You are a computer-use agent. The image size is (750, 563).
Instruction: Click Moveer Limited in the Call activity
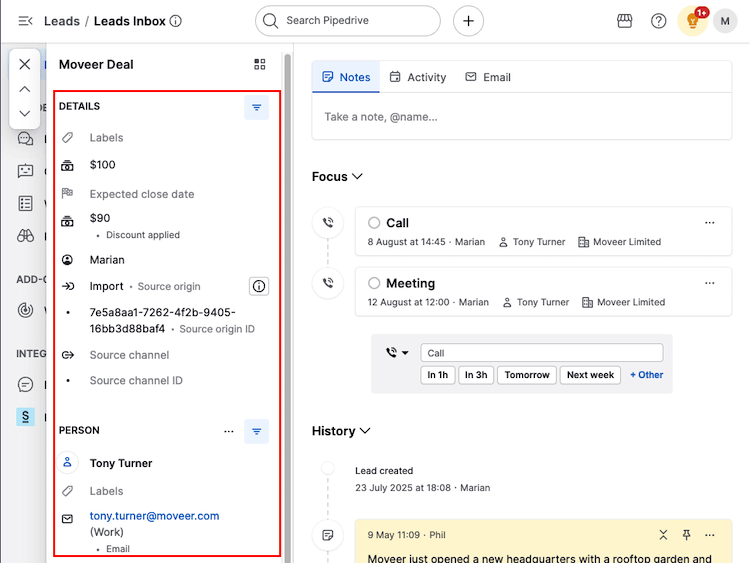tap(627, 242)
